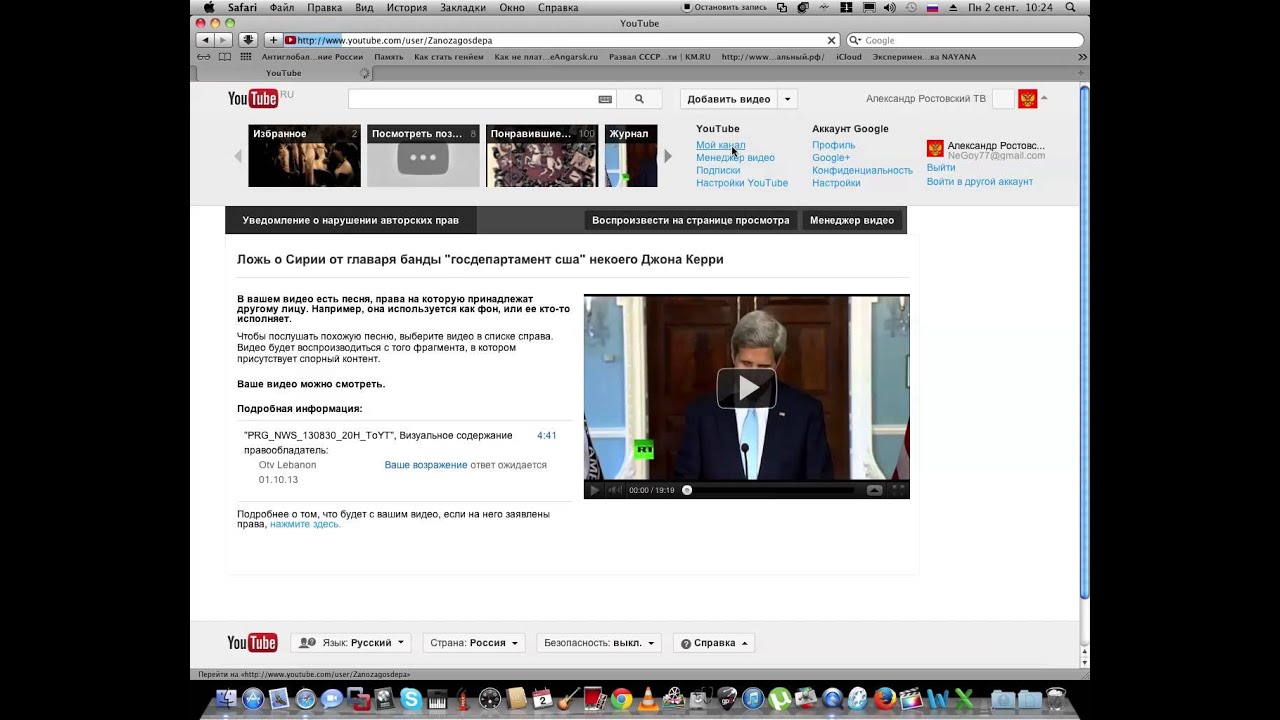The width and height of the screenshot is (1280, 720).
Task: Open the player settings expander arrow
Action: (874, 490)
